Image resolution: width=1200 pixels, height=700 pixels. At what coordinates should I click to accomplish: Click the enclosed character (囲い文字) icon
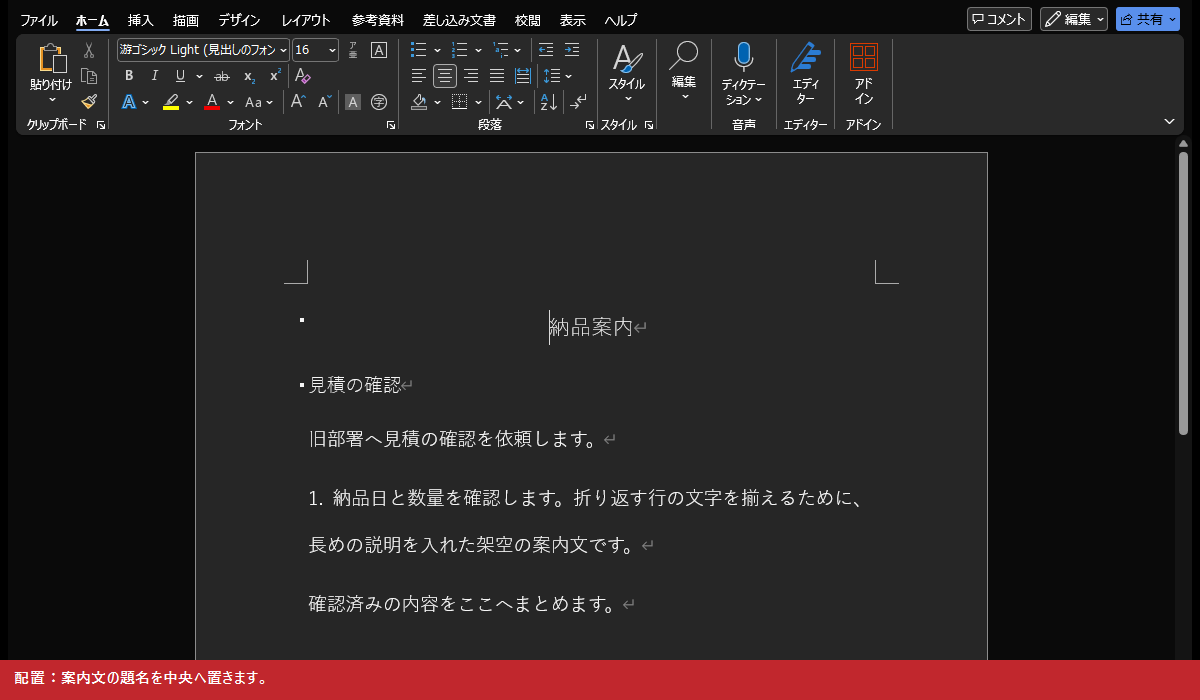pos(379,101)
